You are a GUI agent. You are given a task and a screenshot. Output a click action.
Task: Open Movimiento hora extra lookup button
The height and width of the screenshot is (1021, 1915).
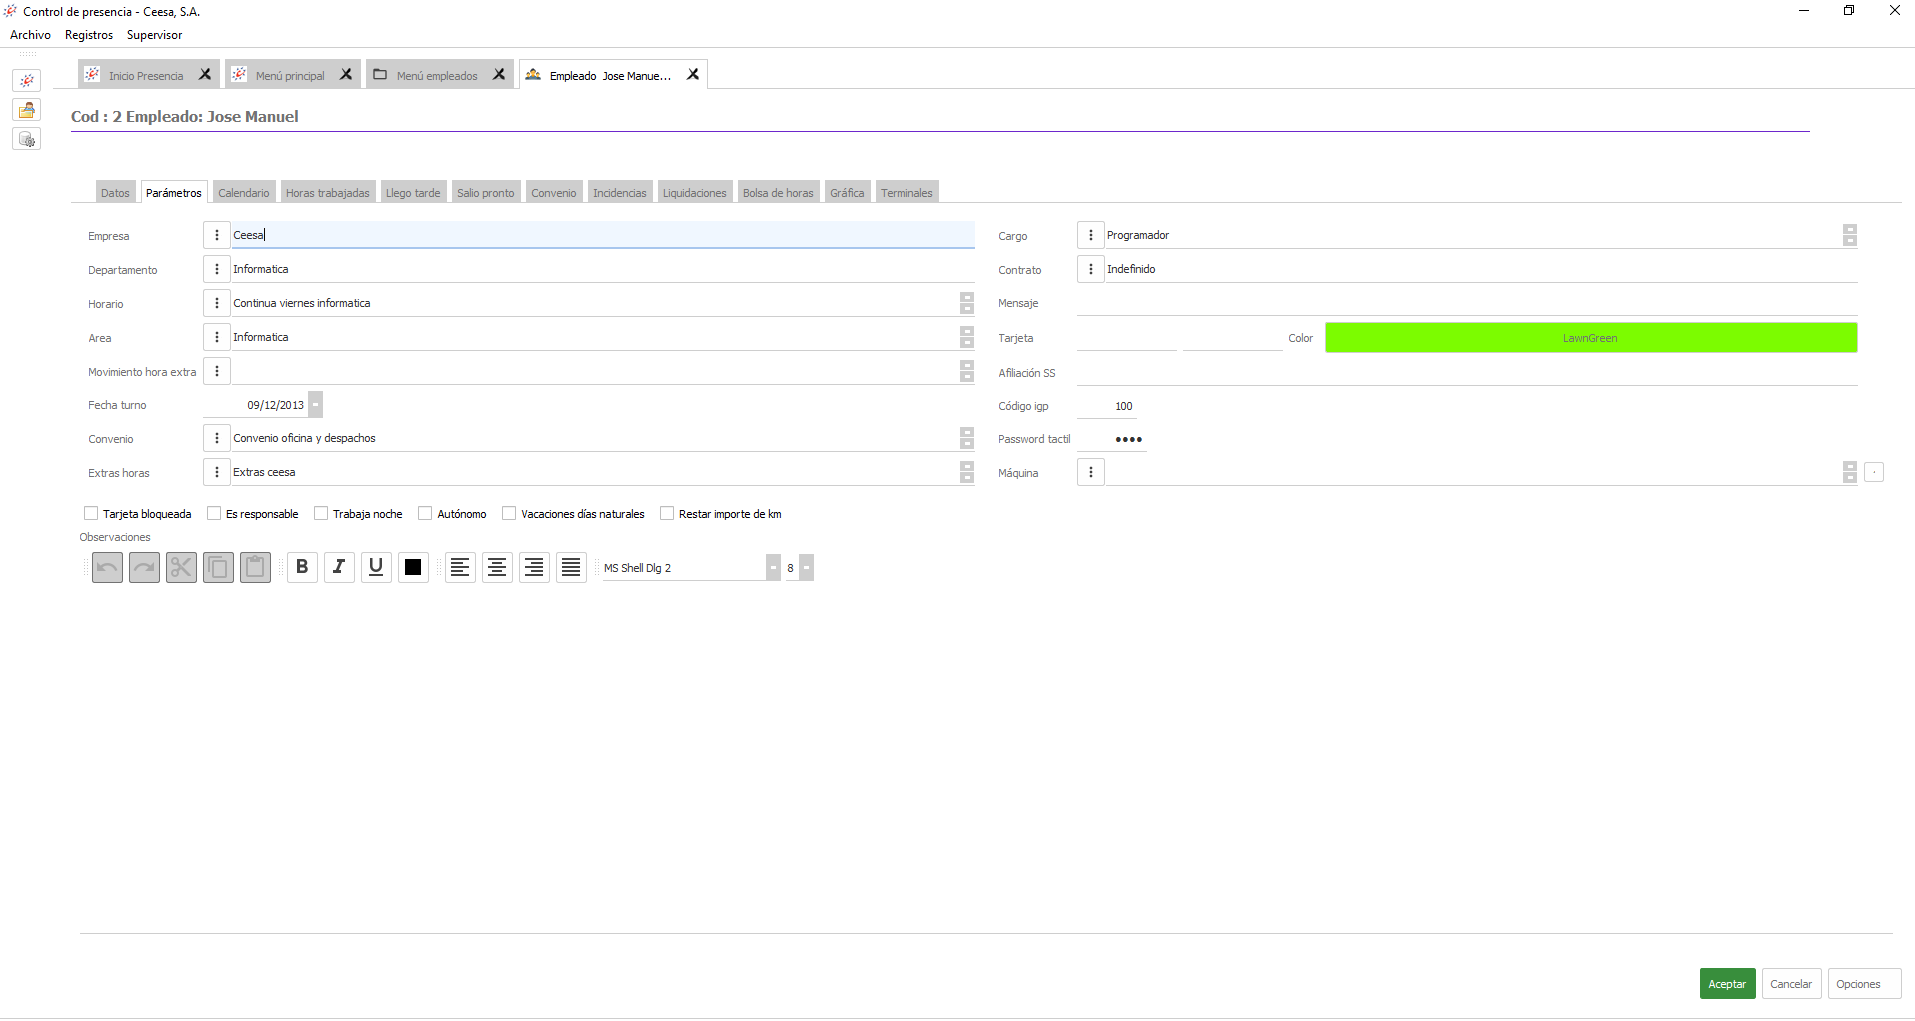[x=217, y=371]
